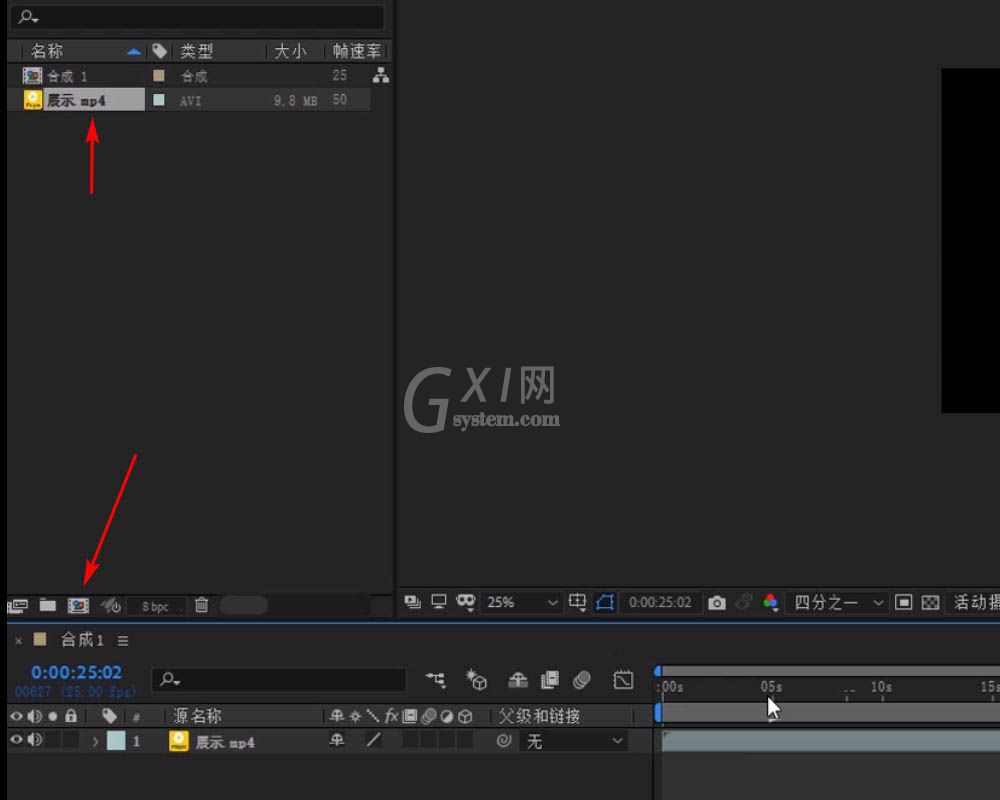Take a snapshot with the camera icon
The height and width of the screenshot is (800, 1000).
click(717, 602)
